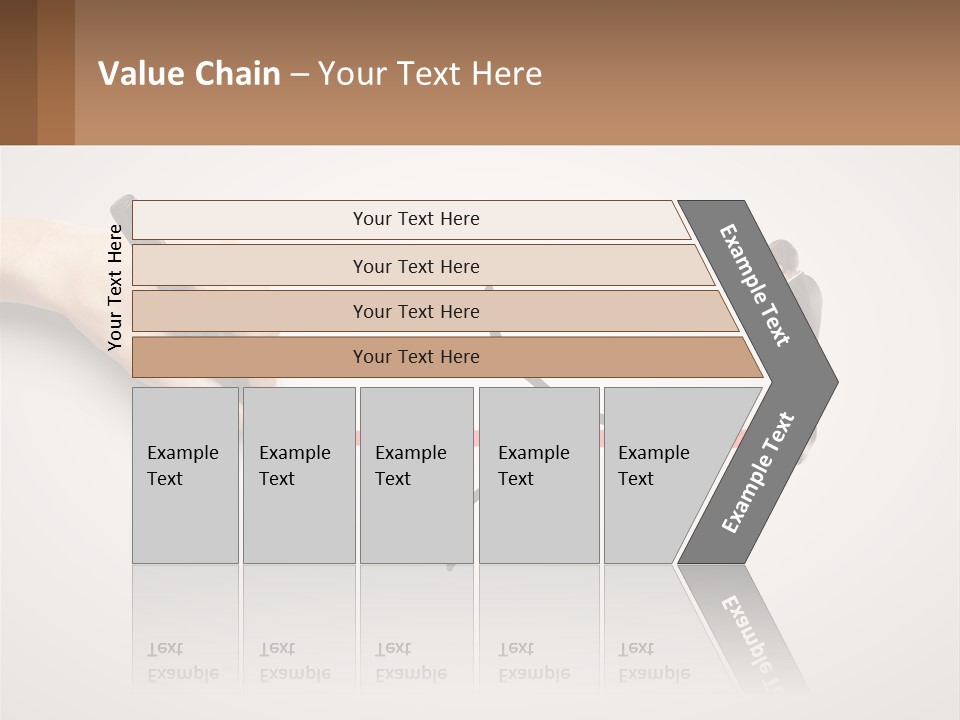Click the mirrored reflection under the third box
Viewport: 960px width, 720px height.
[410, 661]
